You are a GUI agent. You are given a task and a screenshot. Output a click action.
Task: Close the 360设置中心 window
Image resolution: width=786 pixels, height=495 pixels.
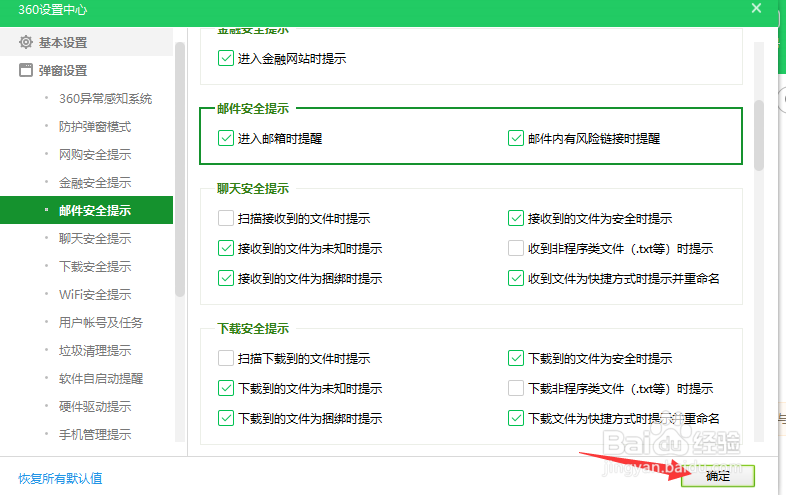(x=756, y=8)
